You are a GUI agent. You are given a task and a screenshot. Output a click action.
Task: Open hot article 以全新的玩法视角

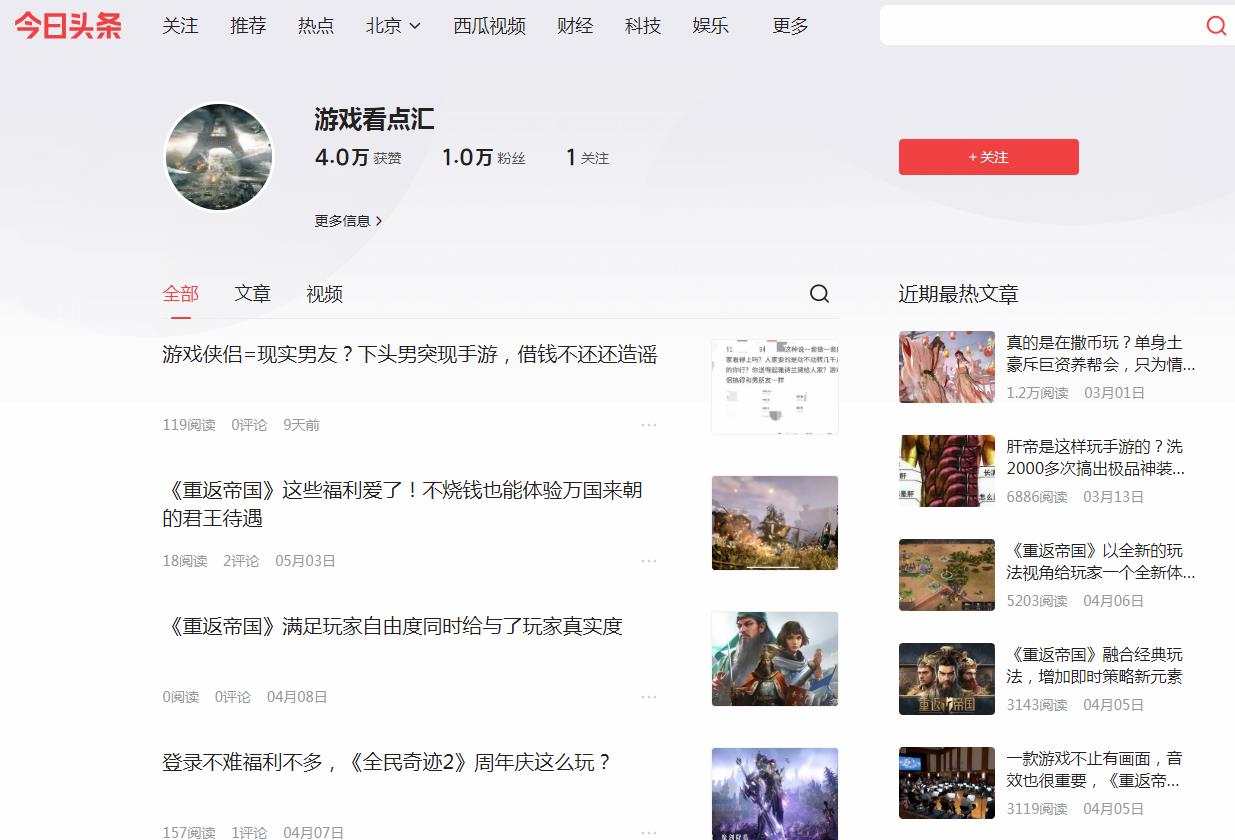pyautogui.click(x=1101, y=562)
